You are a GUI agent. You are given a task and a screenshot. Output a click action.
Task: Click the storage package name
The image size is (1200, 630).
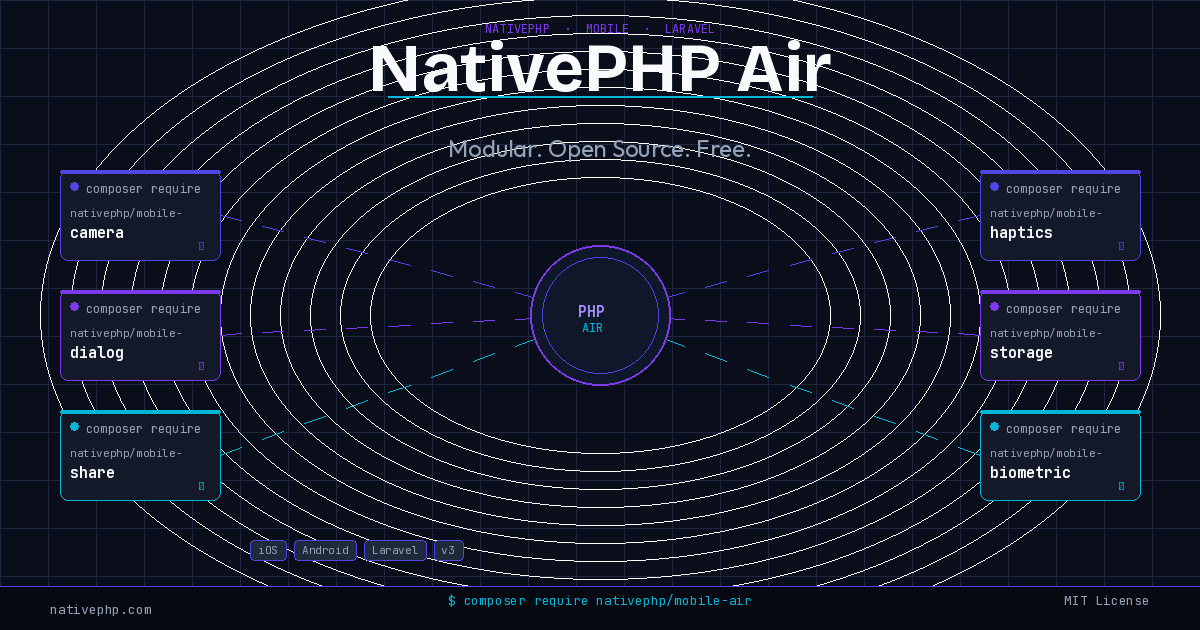[1021, 353]
